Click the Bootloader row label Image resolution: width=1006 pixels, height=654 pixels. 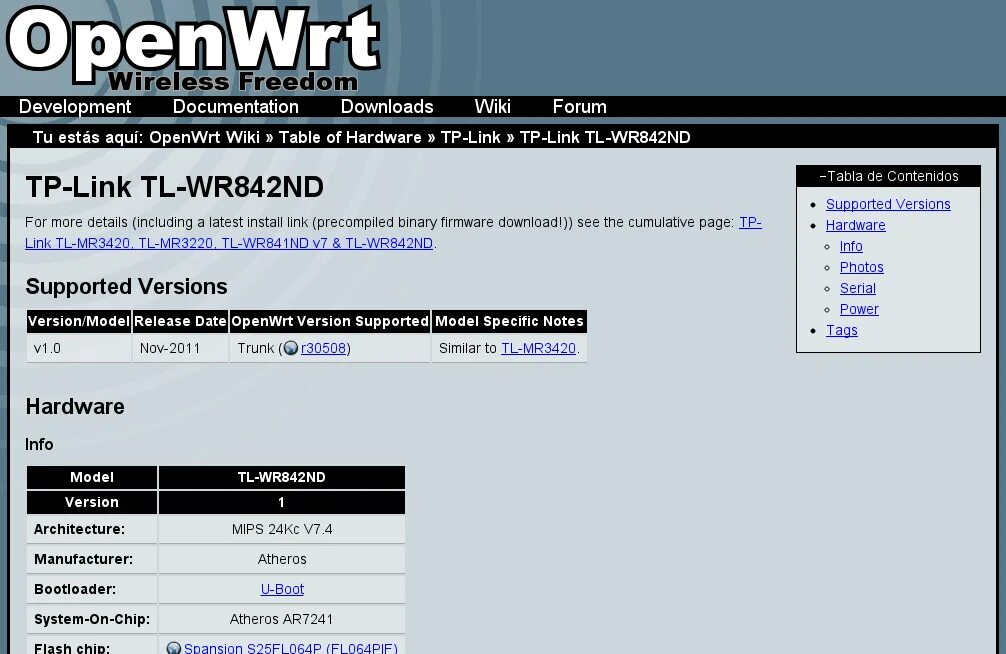pos(75,589)
